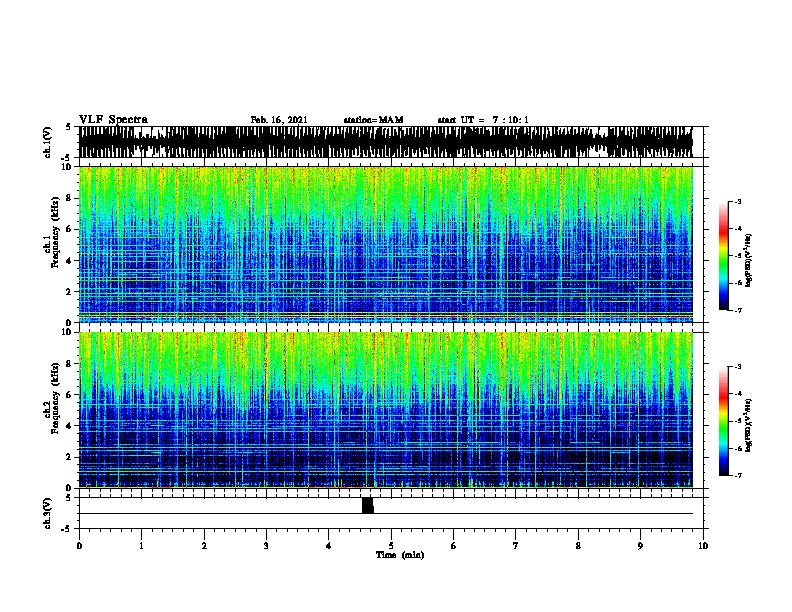Click the ch.1(V) waveform axis label

coord(47,142)
